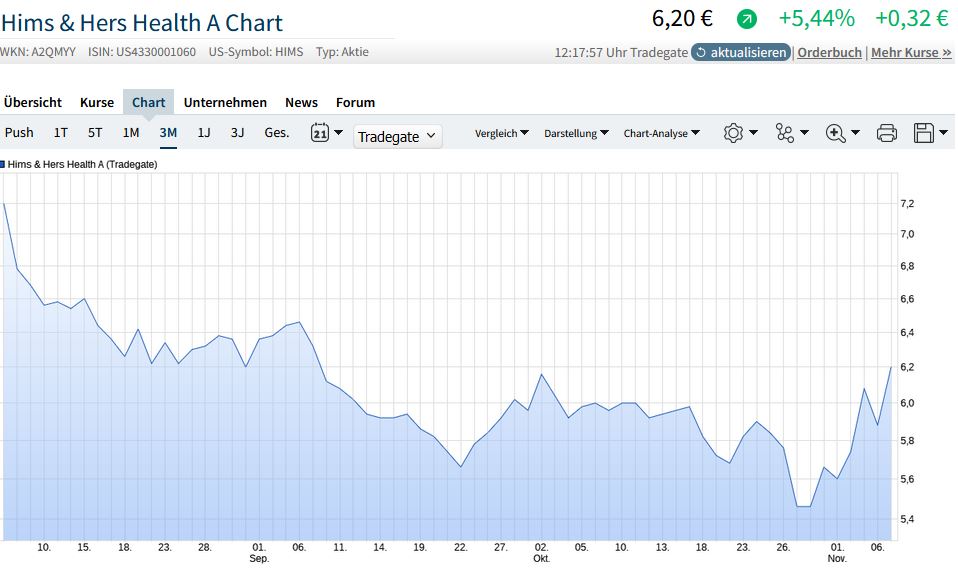Expand arrow next to the share icon

[804, 133]
